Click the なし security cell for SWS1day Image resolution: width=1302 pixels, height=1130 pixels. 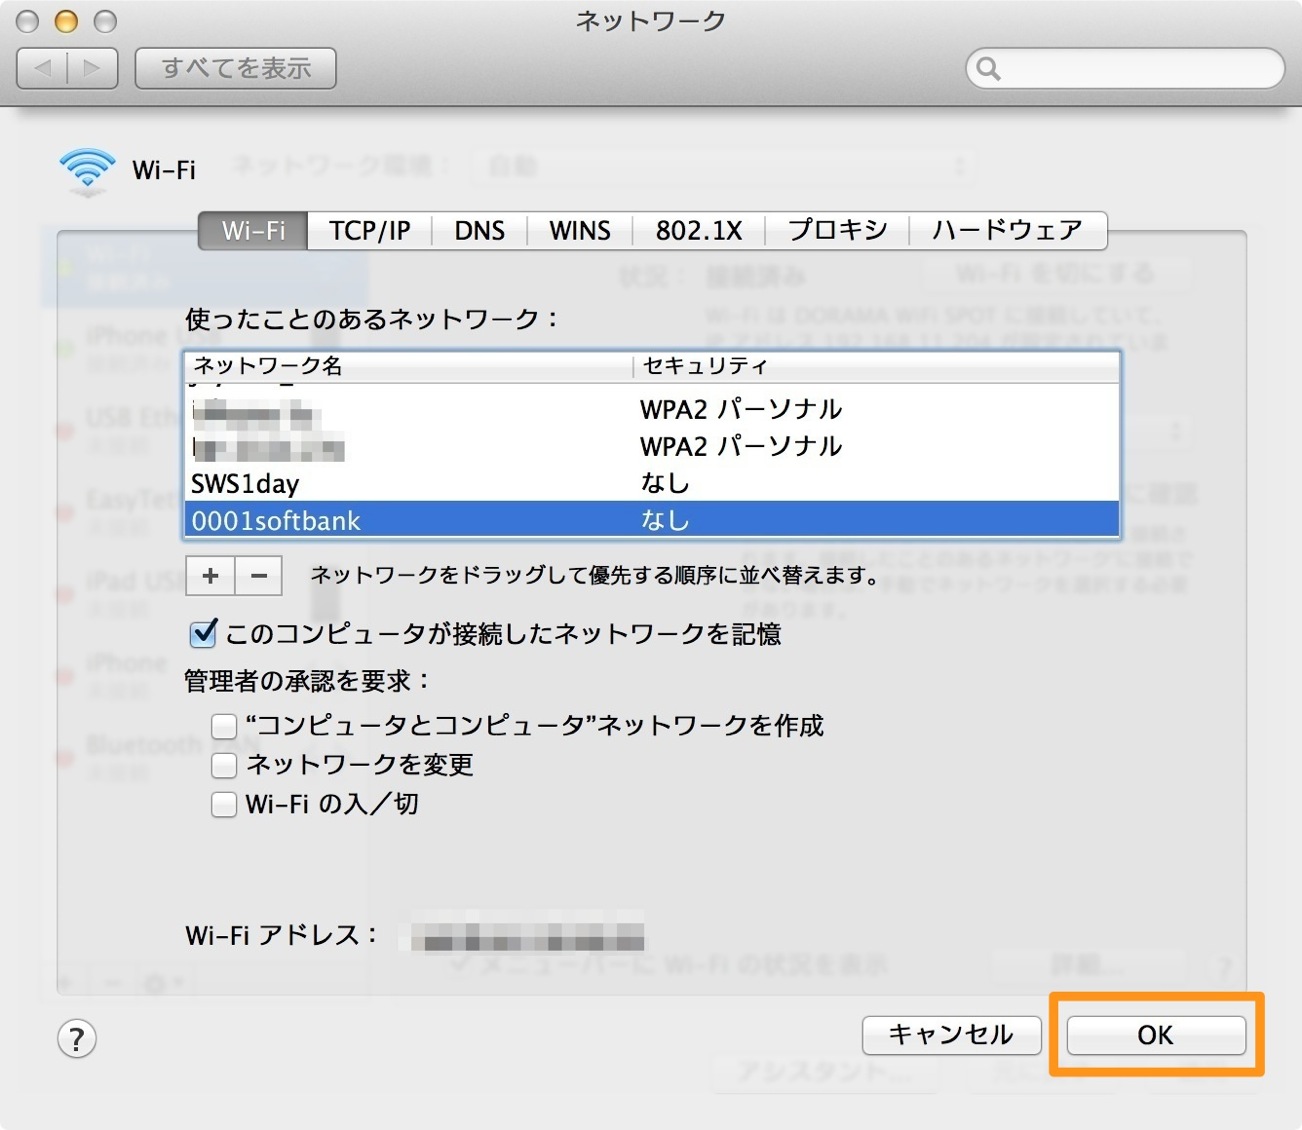click(x=665, y=483)
